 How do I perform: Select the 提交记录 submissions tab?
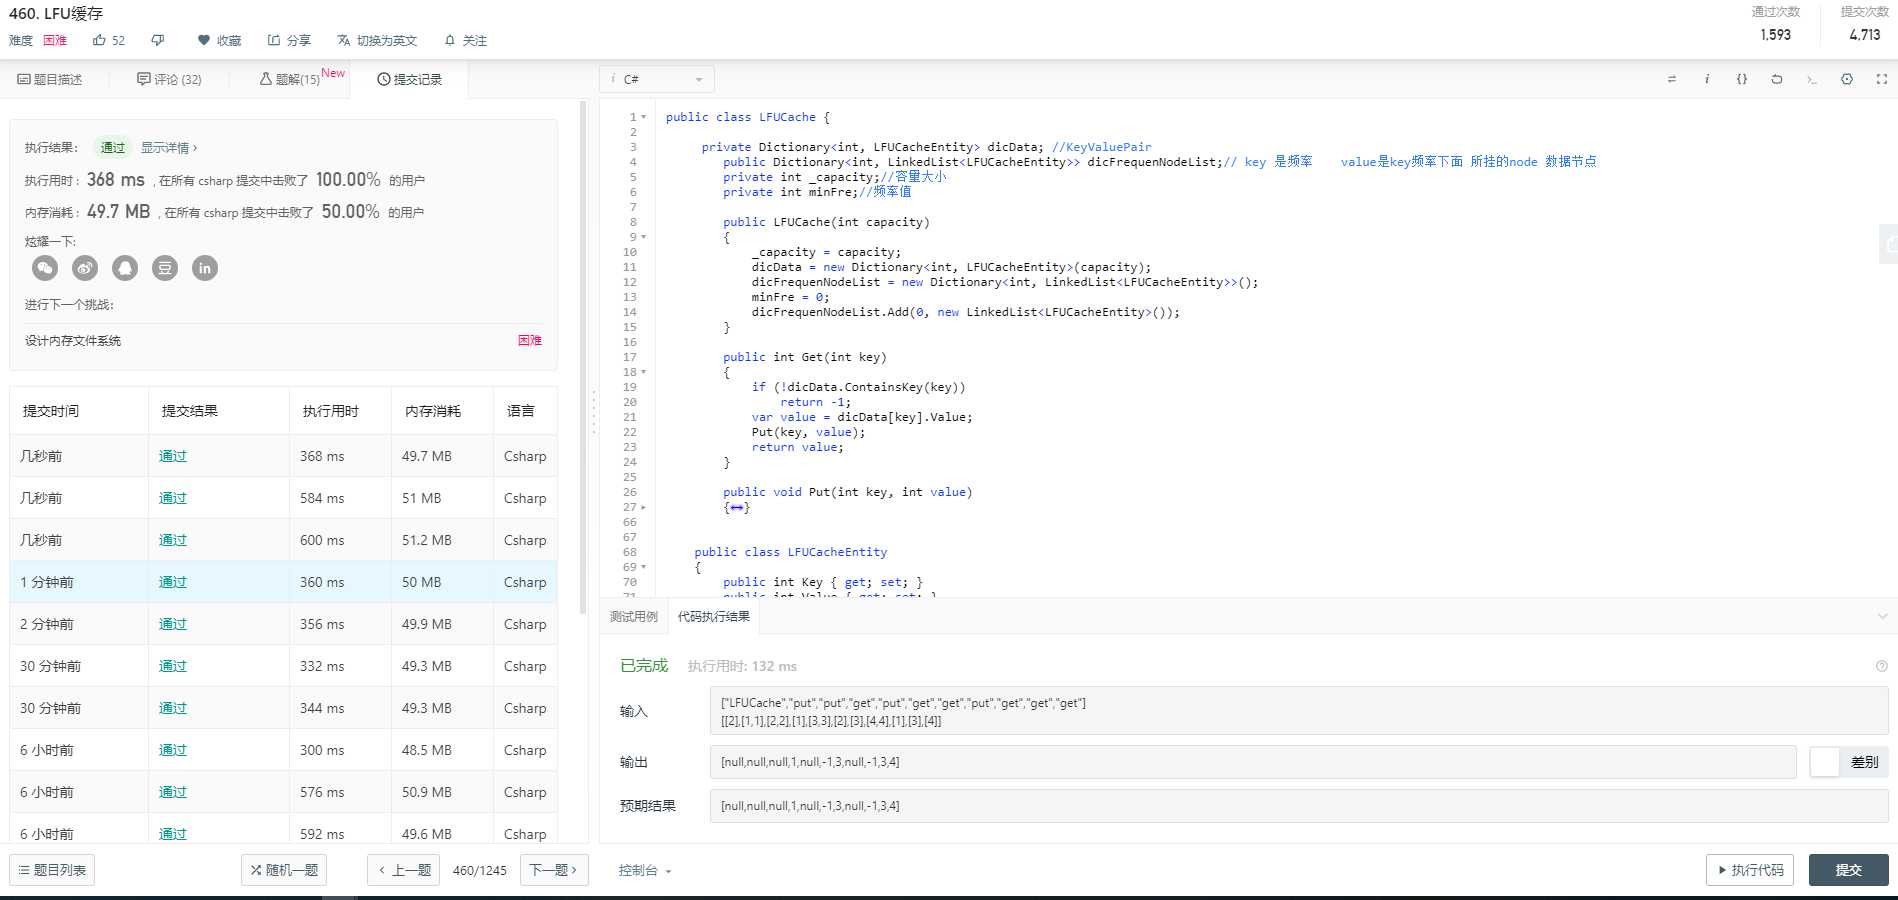[x=410, y=79]
